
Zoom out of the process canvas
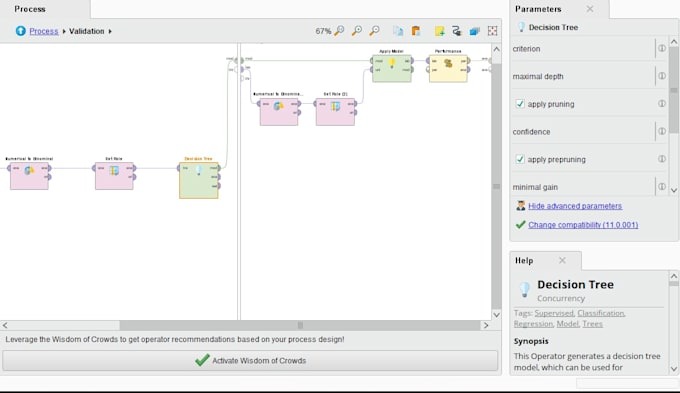click(x=374, y=31)
